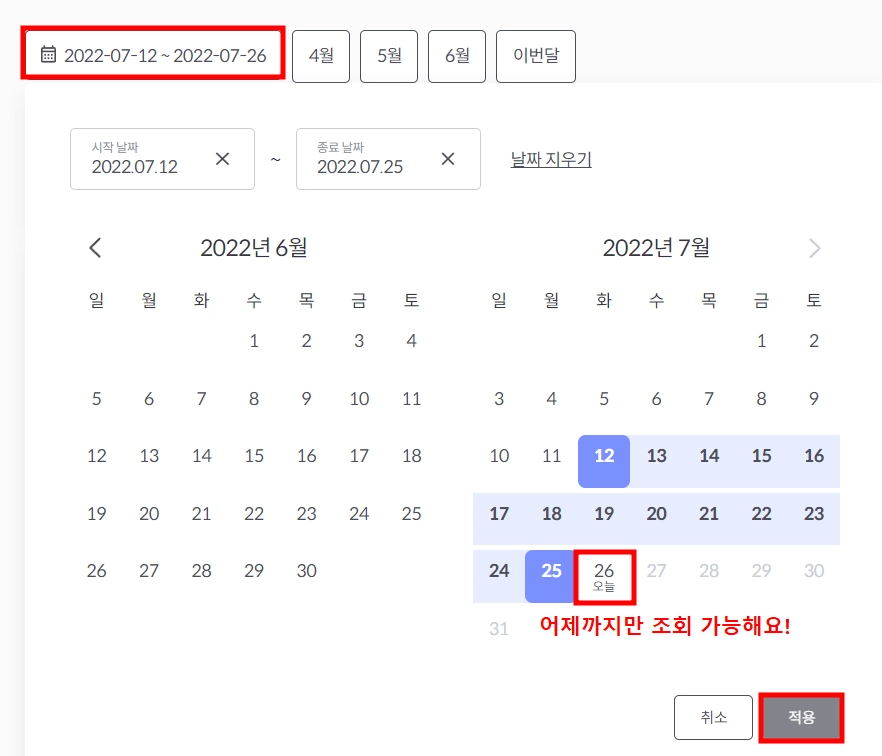Viewport: 882px width, 756px height.
Task: Select June 15 in the calendar
Action: click(254, 456)
